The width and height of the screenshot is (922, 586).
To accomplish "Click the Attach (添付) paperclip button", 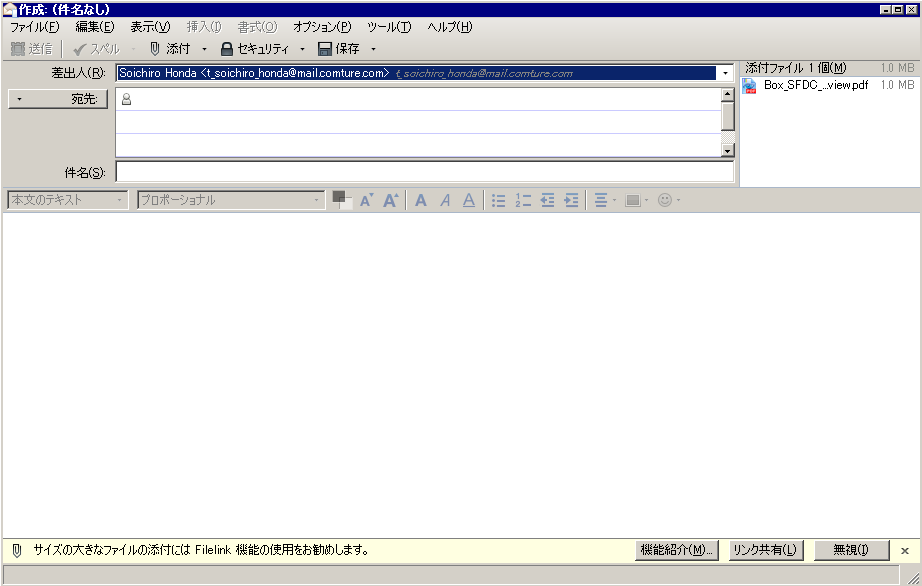I will [x=170, y=49].
